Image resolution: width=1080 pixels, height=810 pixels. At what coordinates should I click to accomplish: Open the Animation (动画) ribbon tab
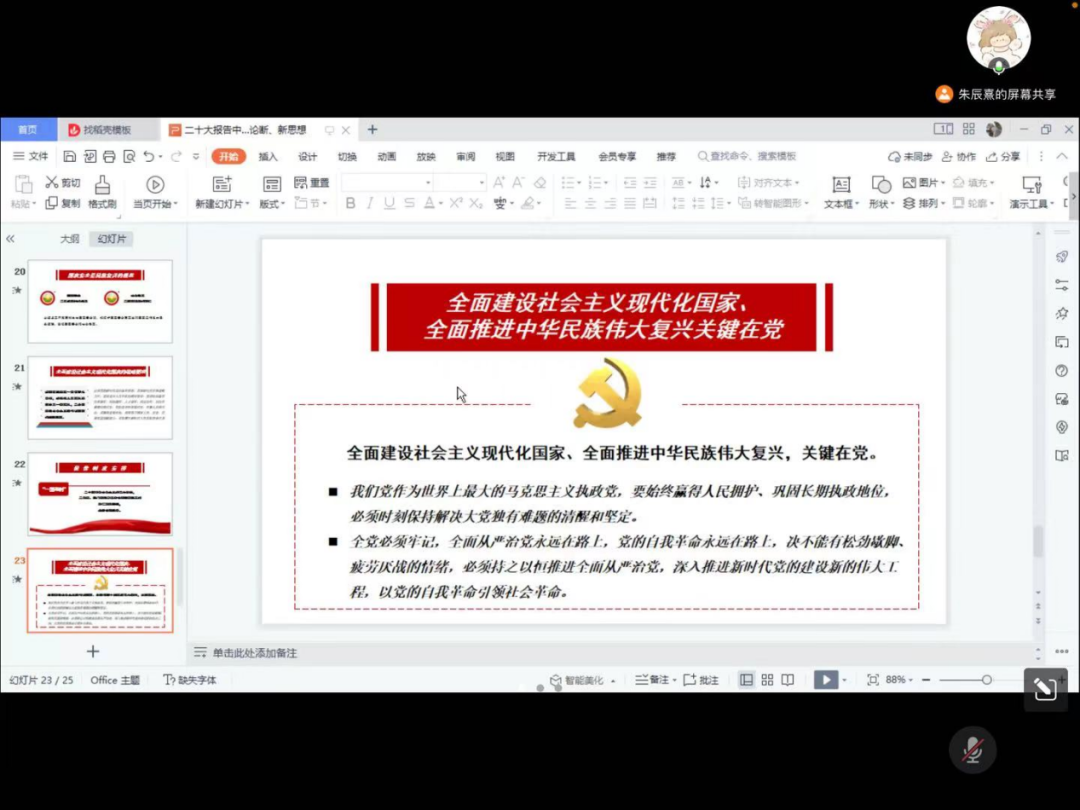point(386,156)
